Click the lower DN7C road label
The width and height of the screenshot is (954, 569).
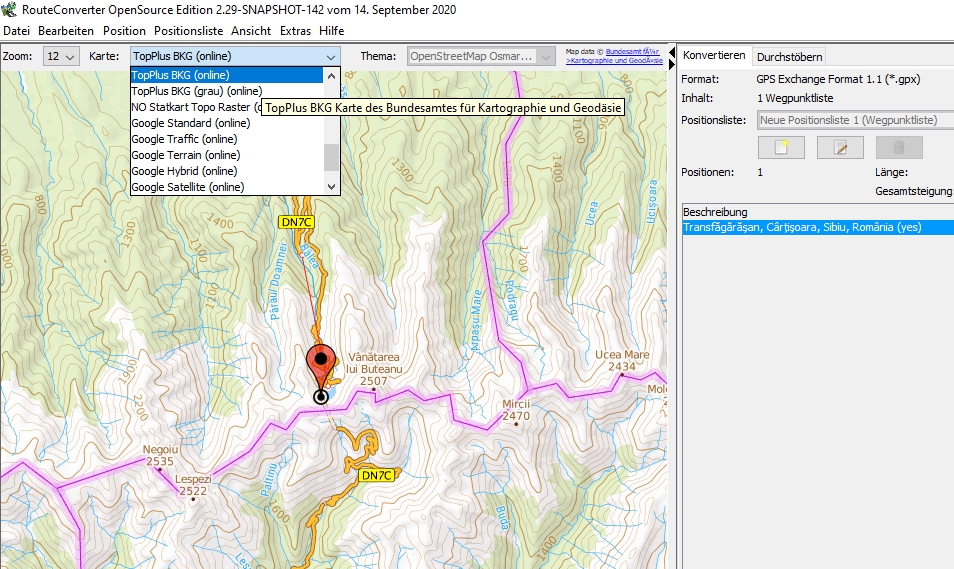click(376, 475)
